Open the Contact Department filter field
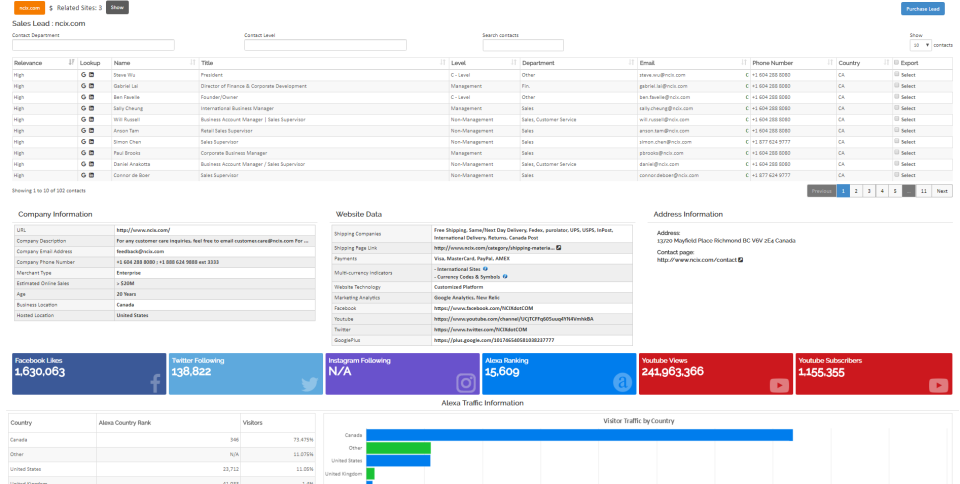This screenshot has width=960, height=484. [x=93, y=45]
